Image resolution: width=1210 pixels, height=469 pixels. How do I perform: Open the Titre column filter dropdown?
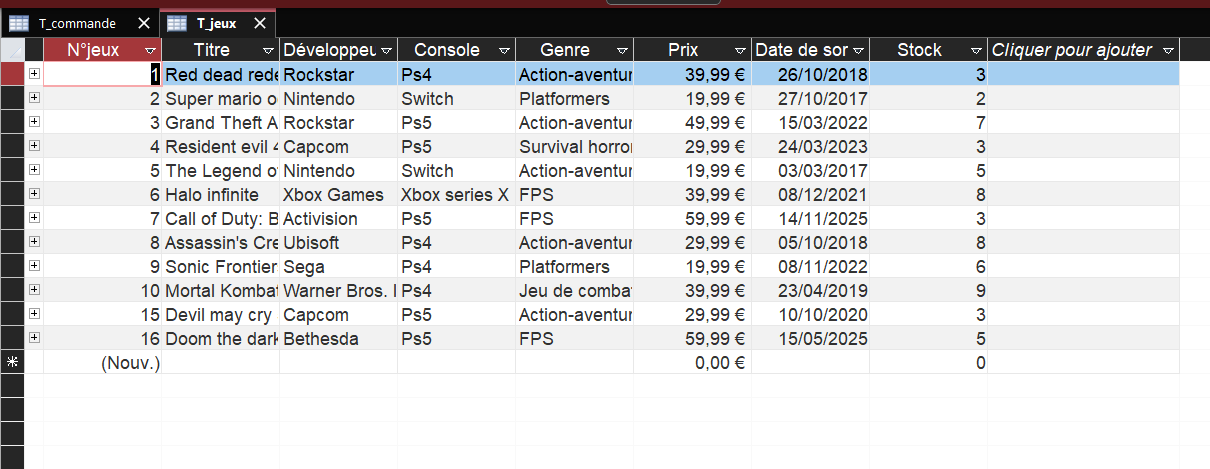coord(268,50)
